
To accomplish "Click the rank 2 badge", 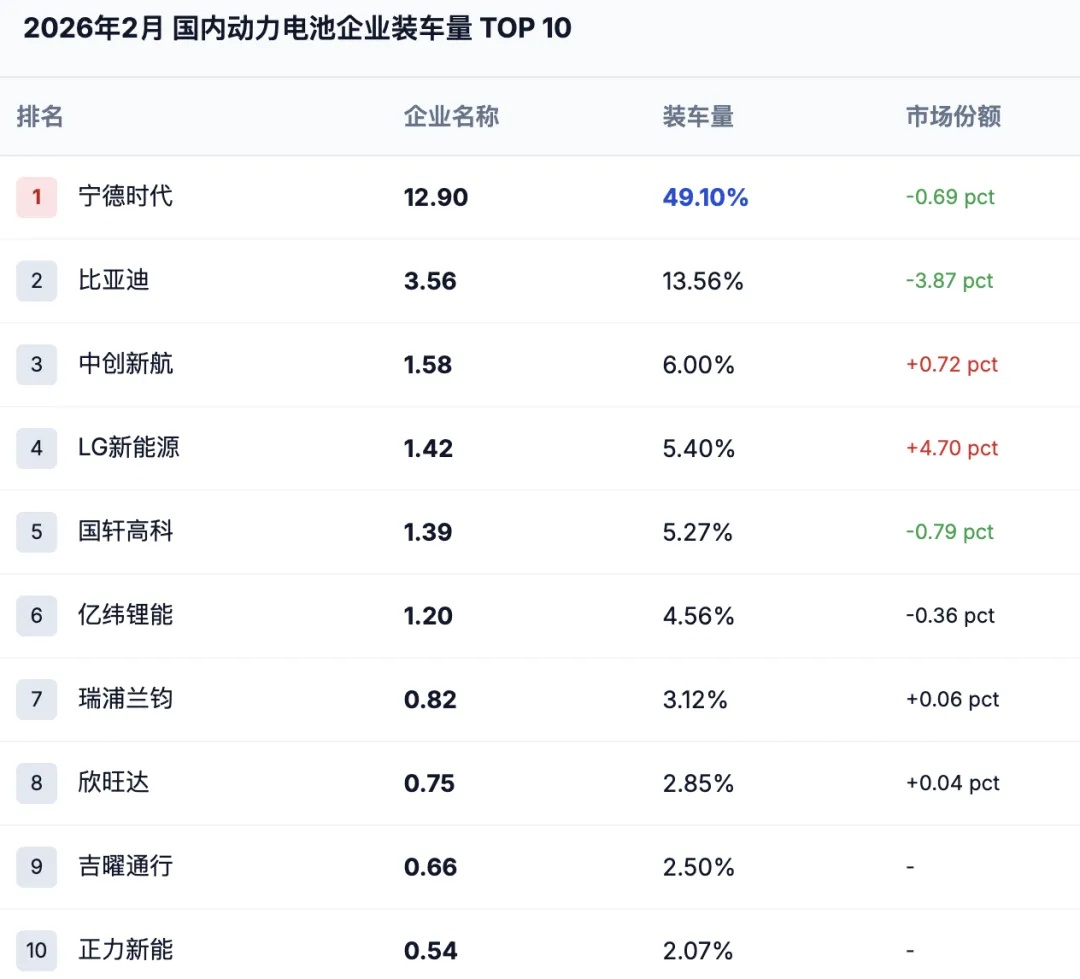I will coord(37,281).
